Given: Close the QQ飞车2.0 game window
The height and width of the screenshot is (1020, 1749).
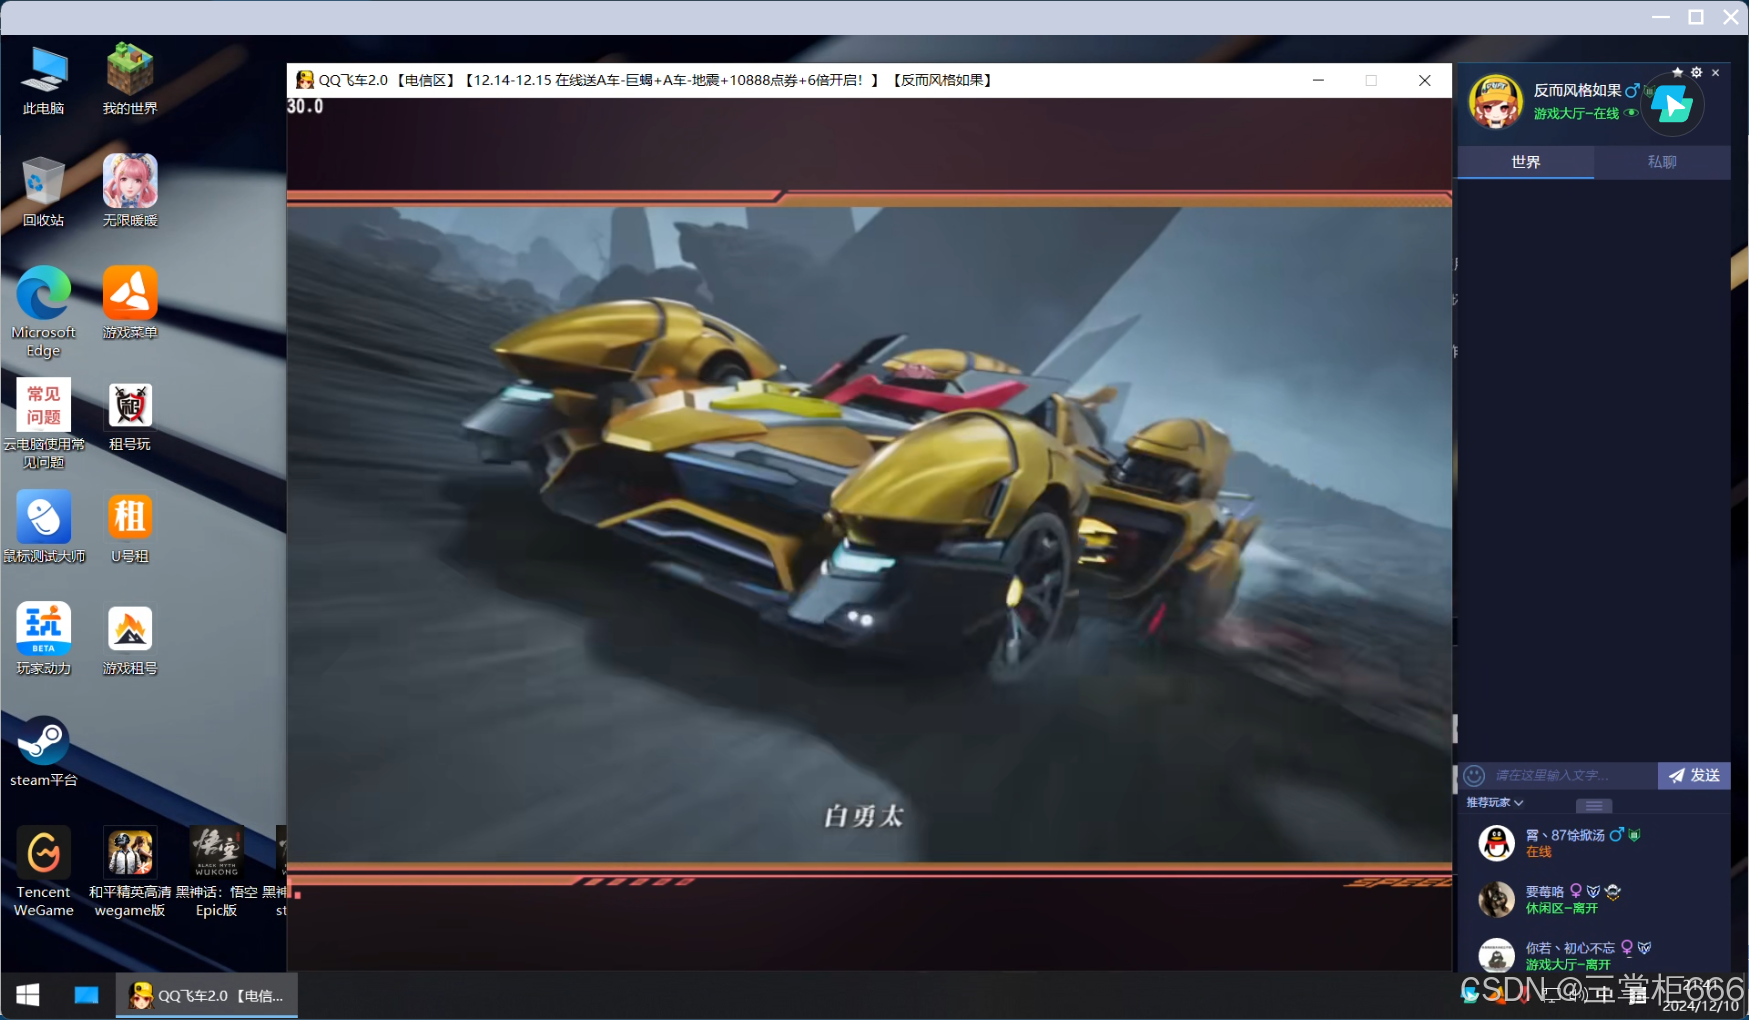Looking at the screenshot, I should tap(1424, 80).
